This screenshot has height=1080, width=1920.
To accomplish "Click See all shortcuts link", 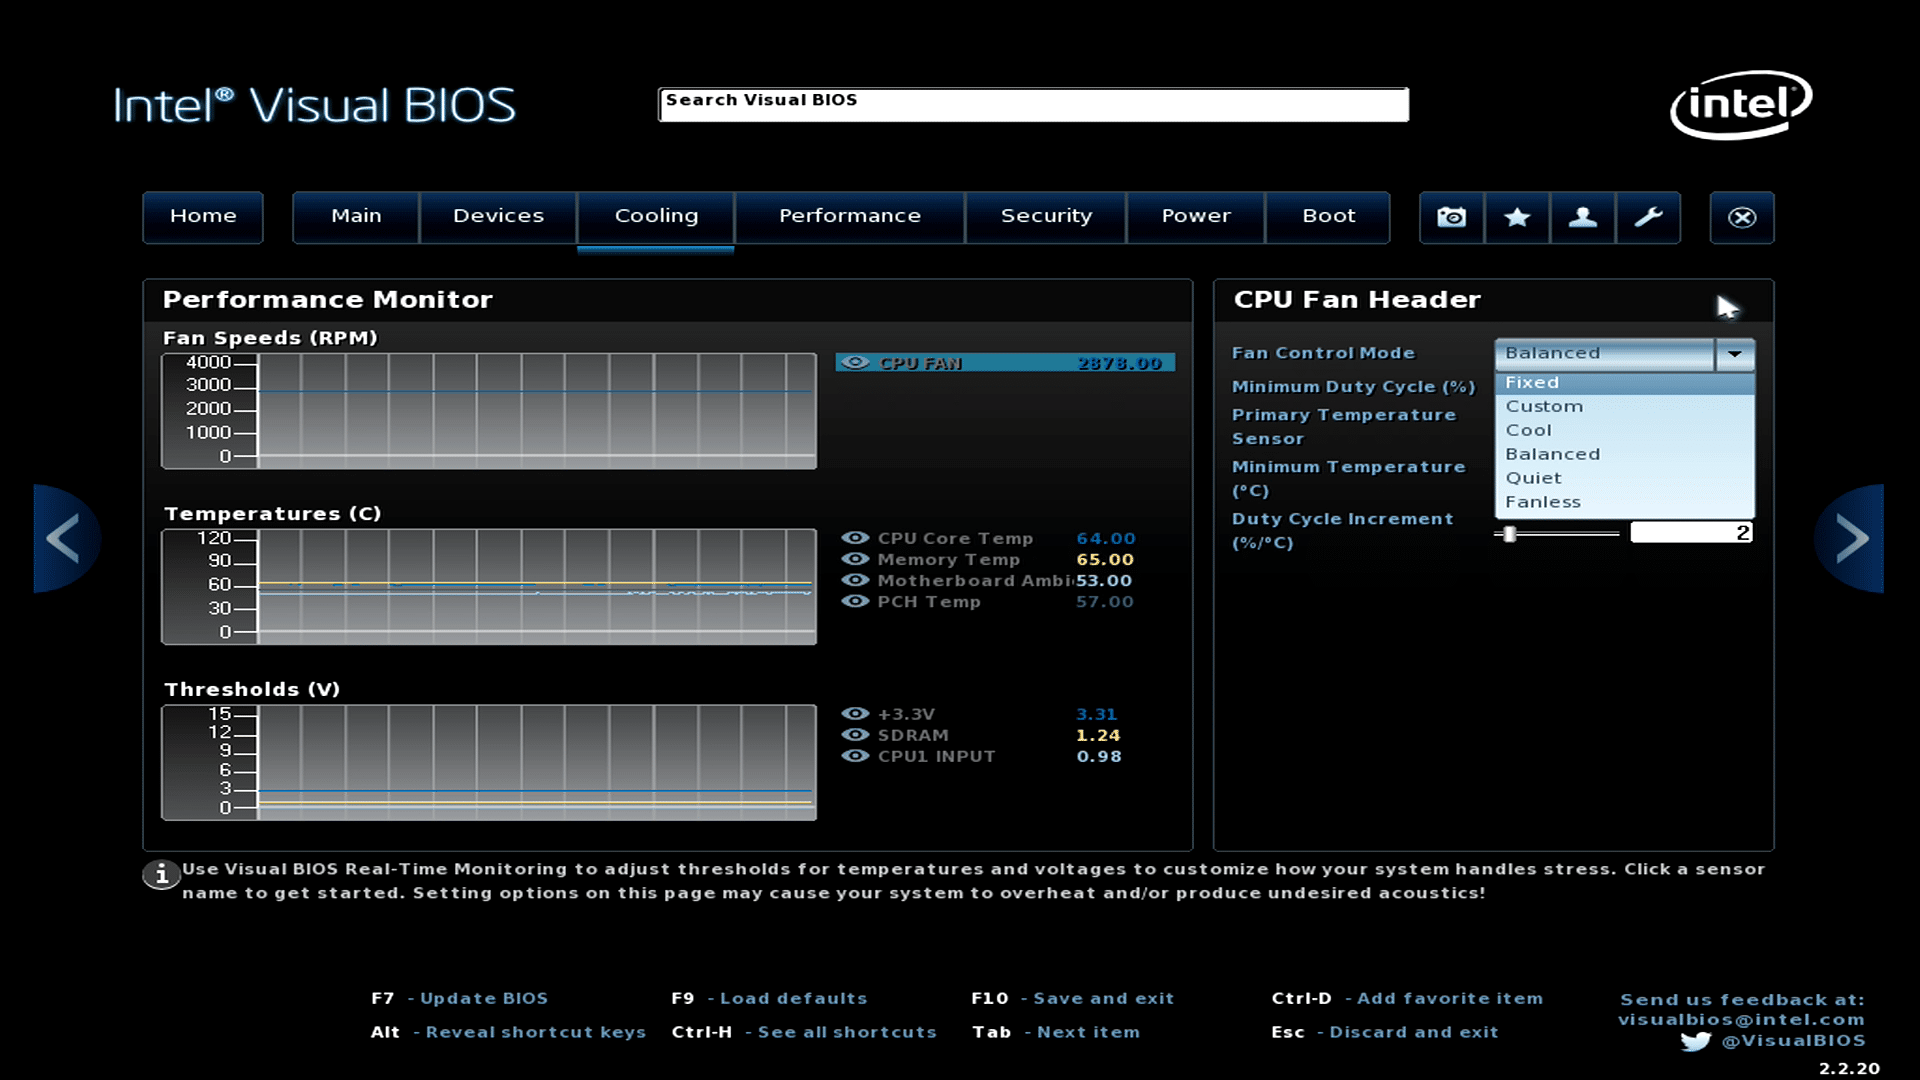I will point(847,1032).
